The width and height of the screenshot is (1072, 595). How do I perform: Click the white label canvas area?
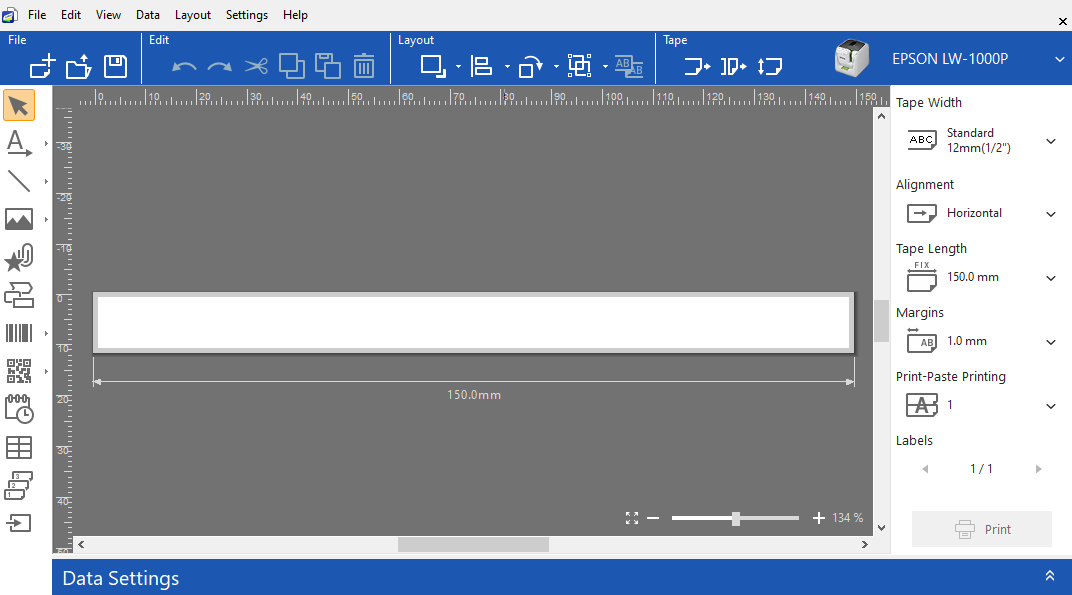click(x=473, y=323)
